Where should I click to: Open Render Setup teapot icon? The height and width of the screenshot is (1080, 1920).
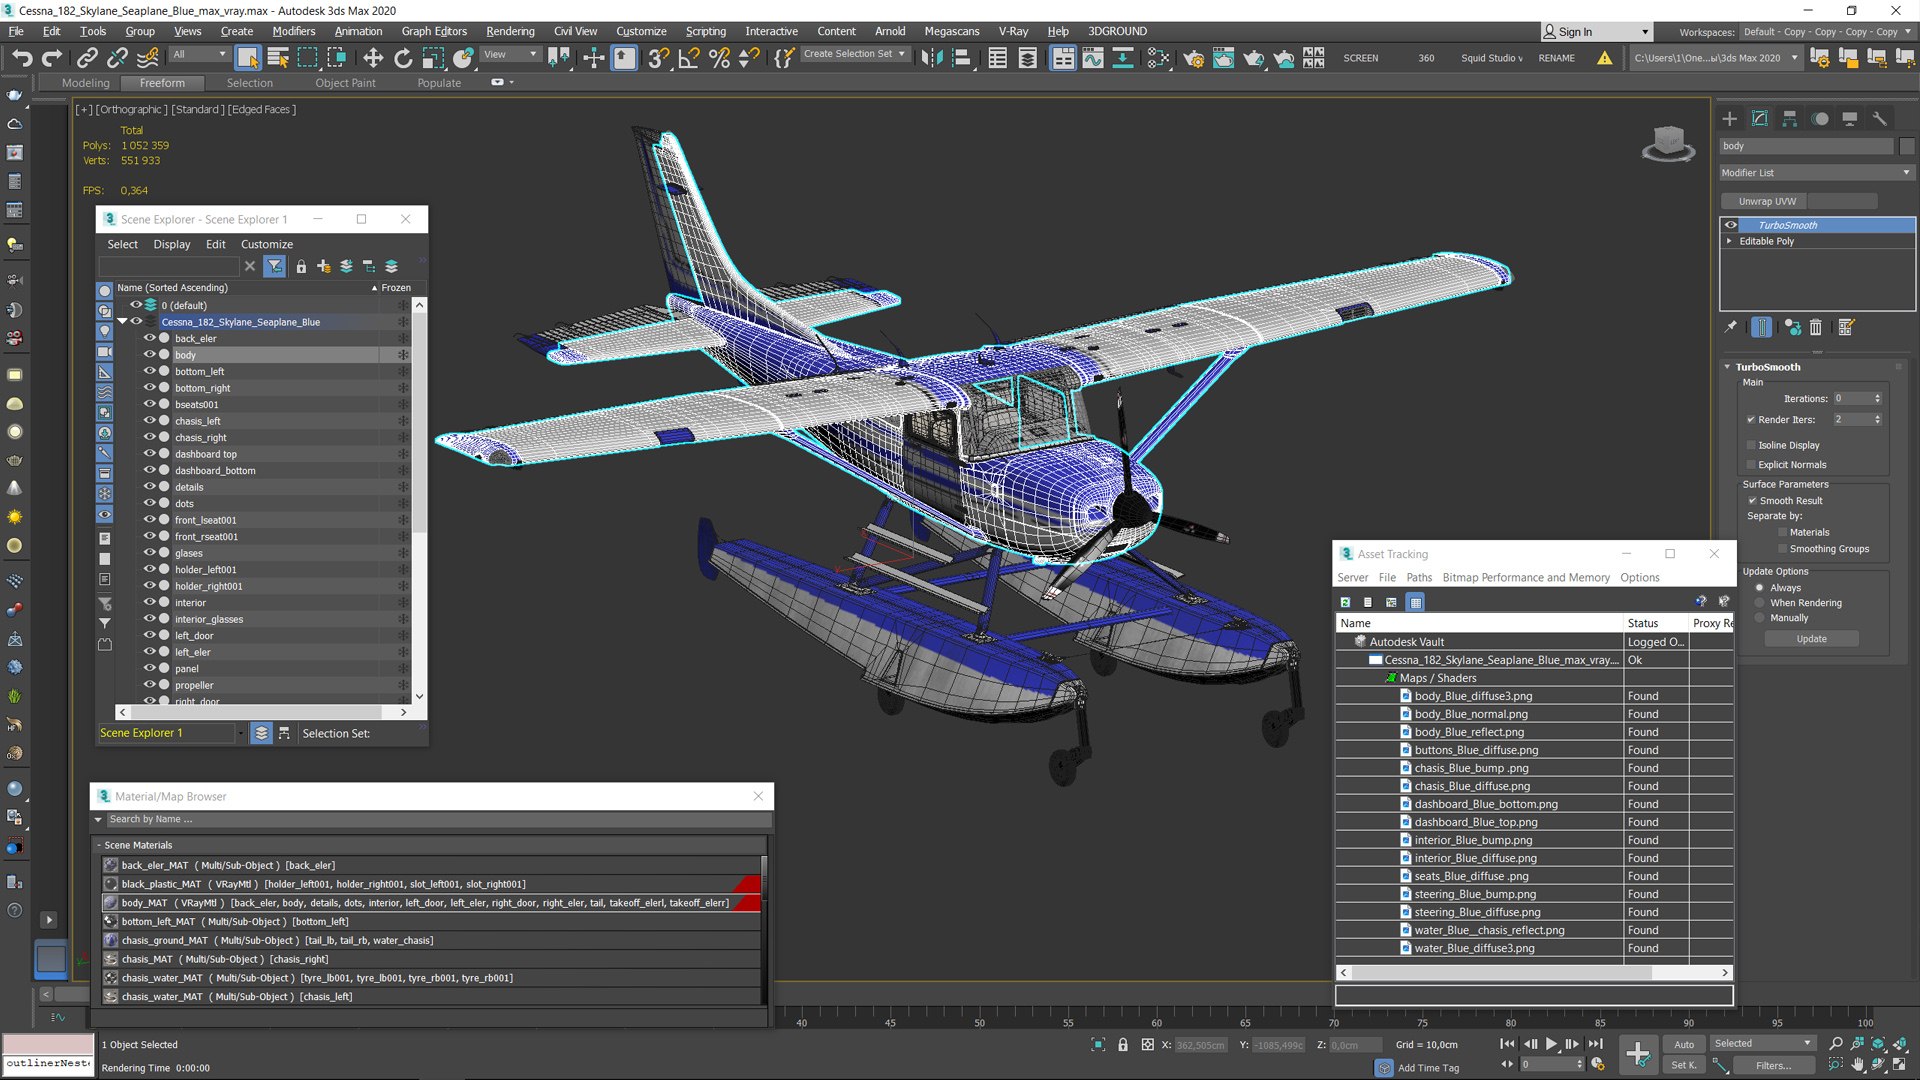[1193, 58]
